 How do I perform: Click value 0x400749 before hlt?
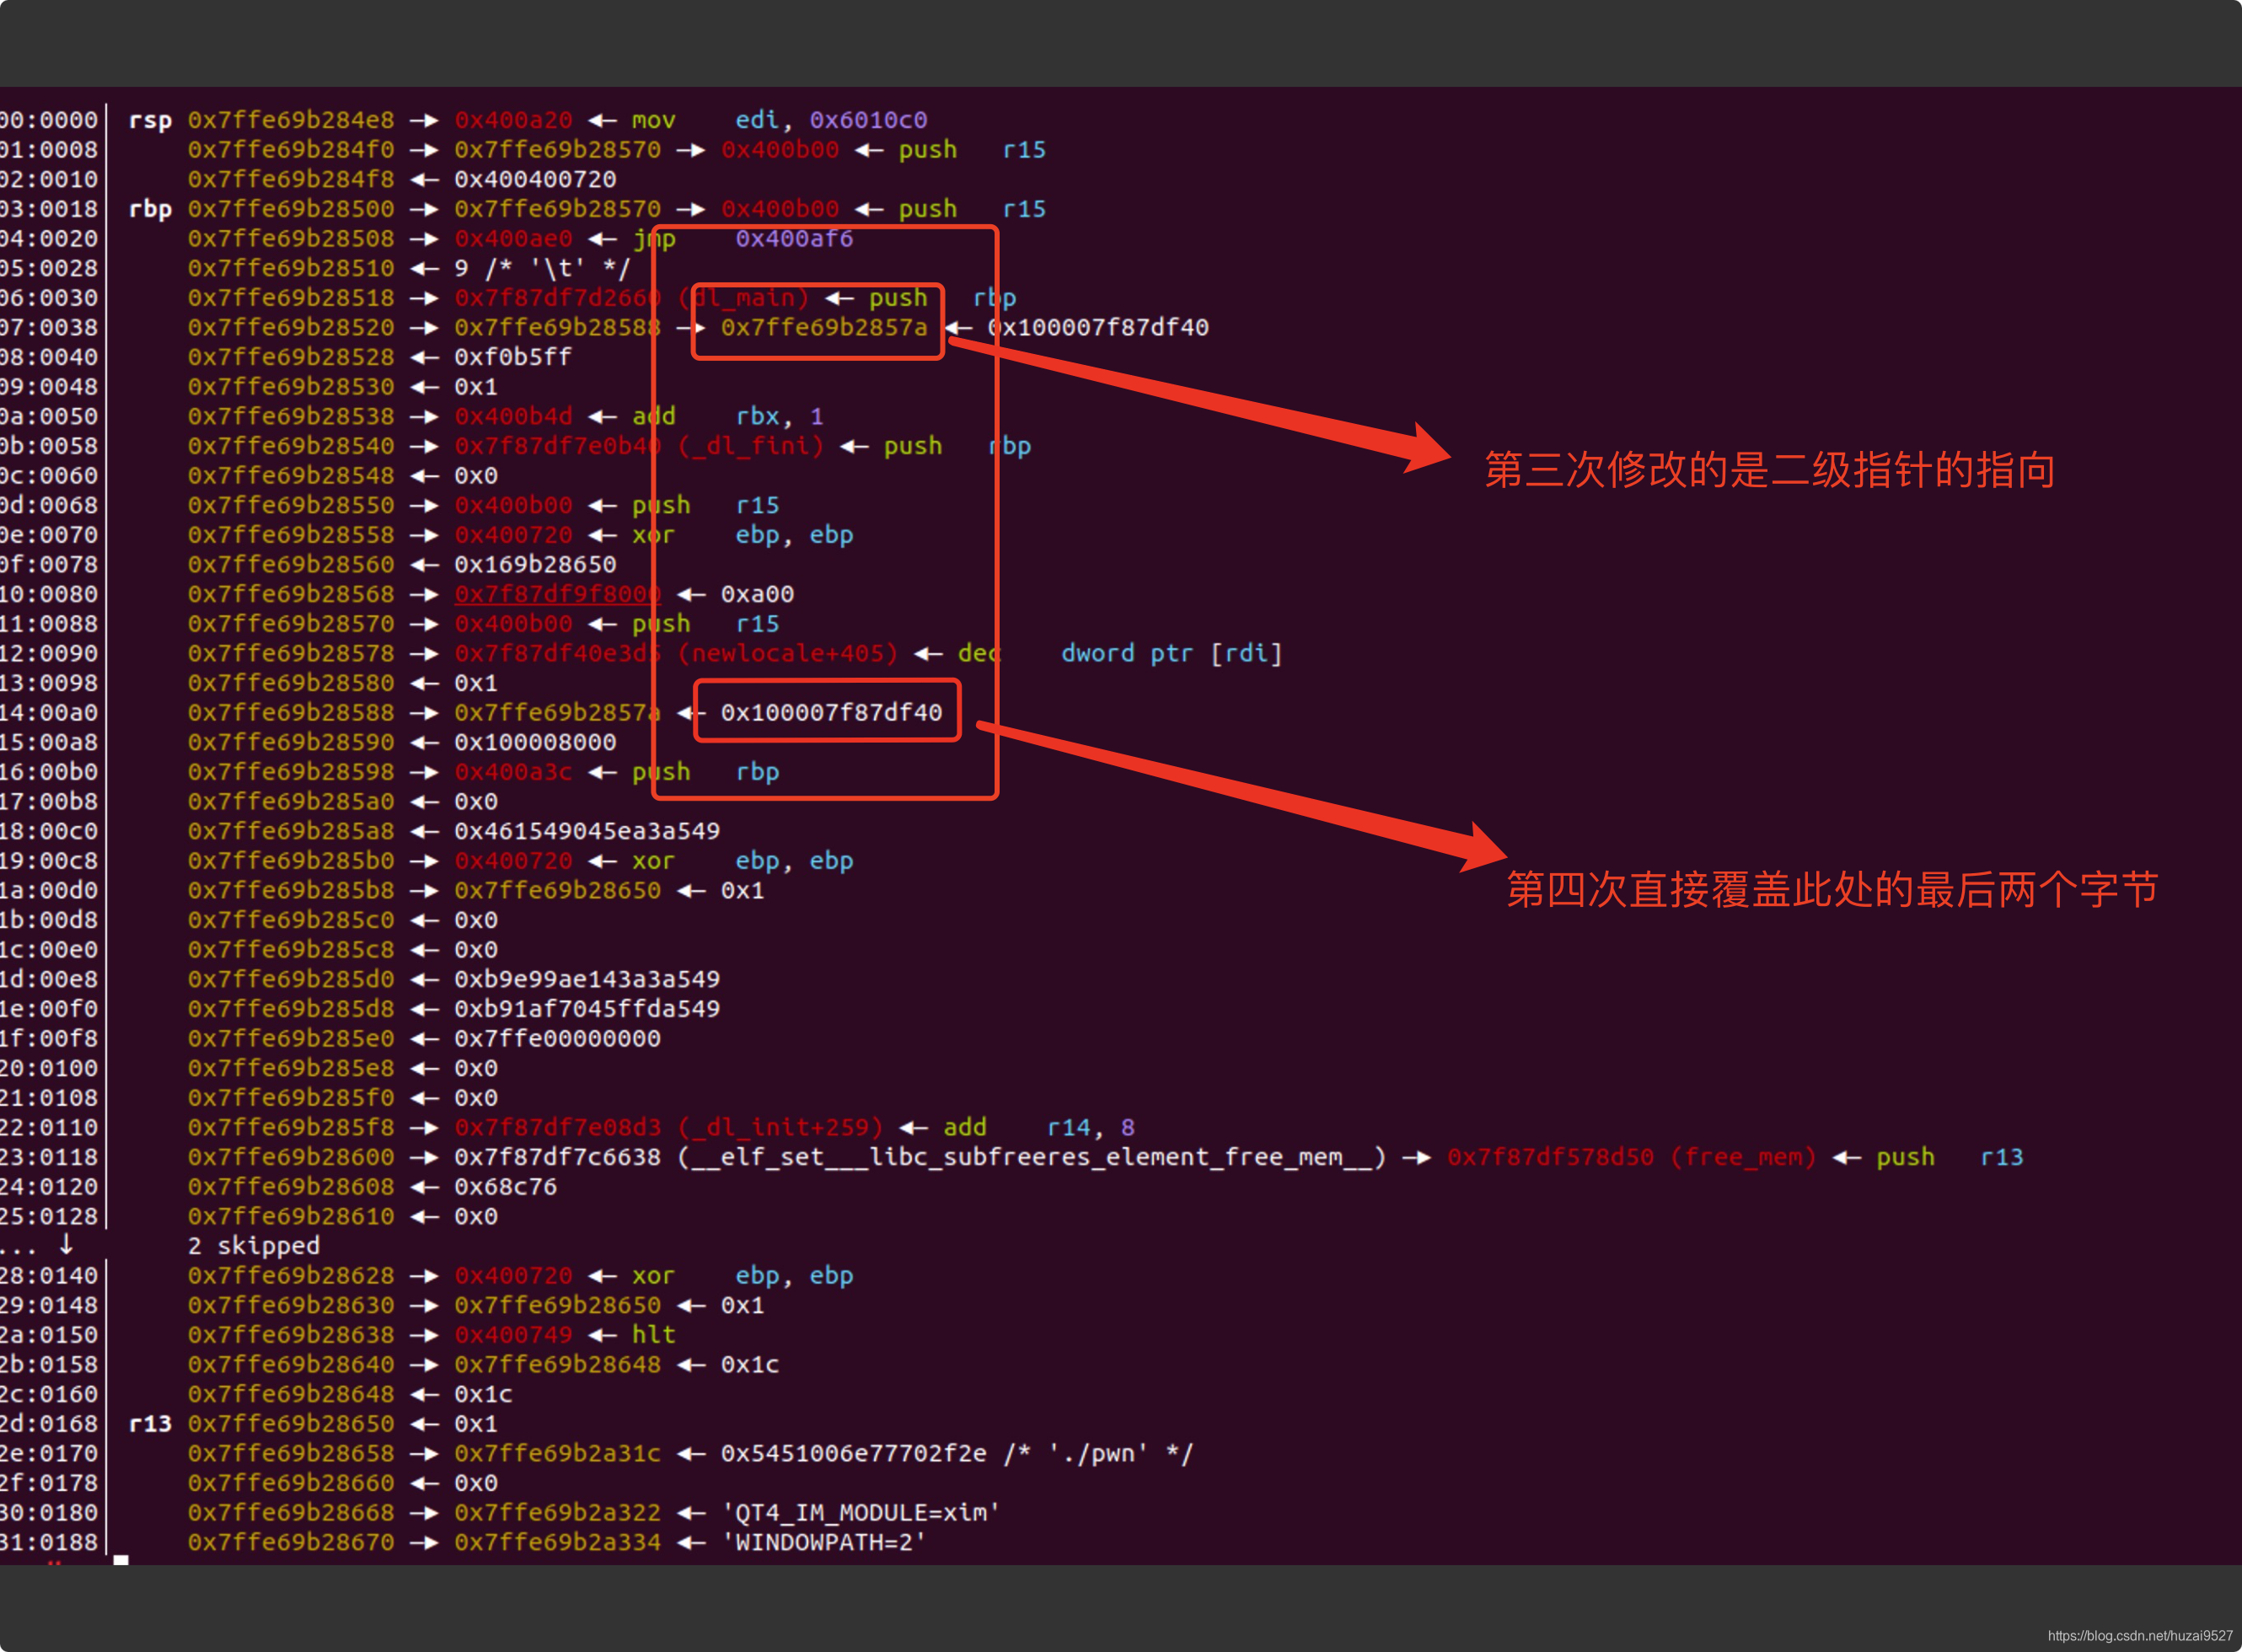click(x=513, y=1335)
